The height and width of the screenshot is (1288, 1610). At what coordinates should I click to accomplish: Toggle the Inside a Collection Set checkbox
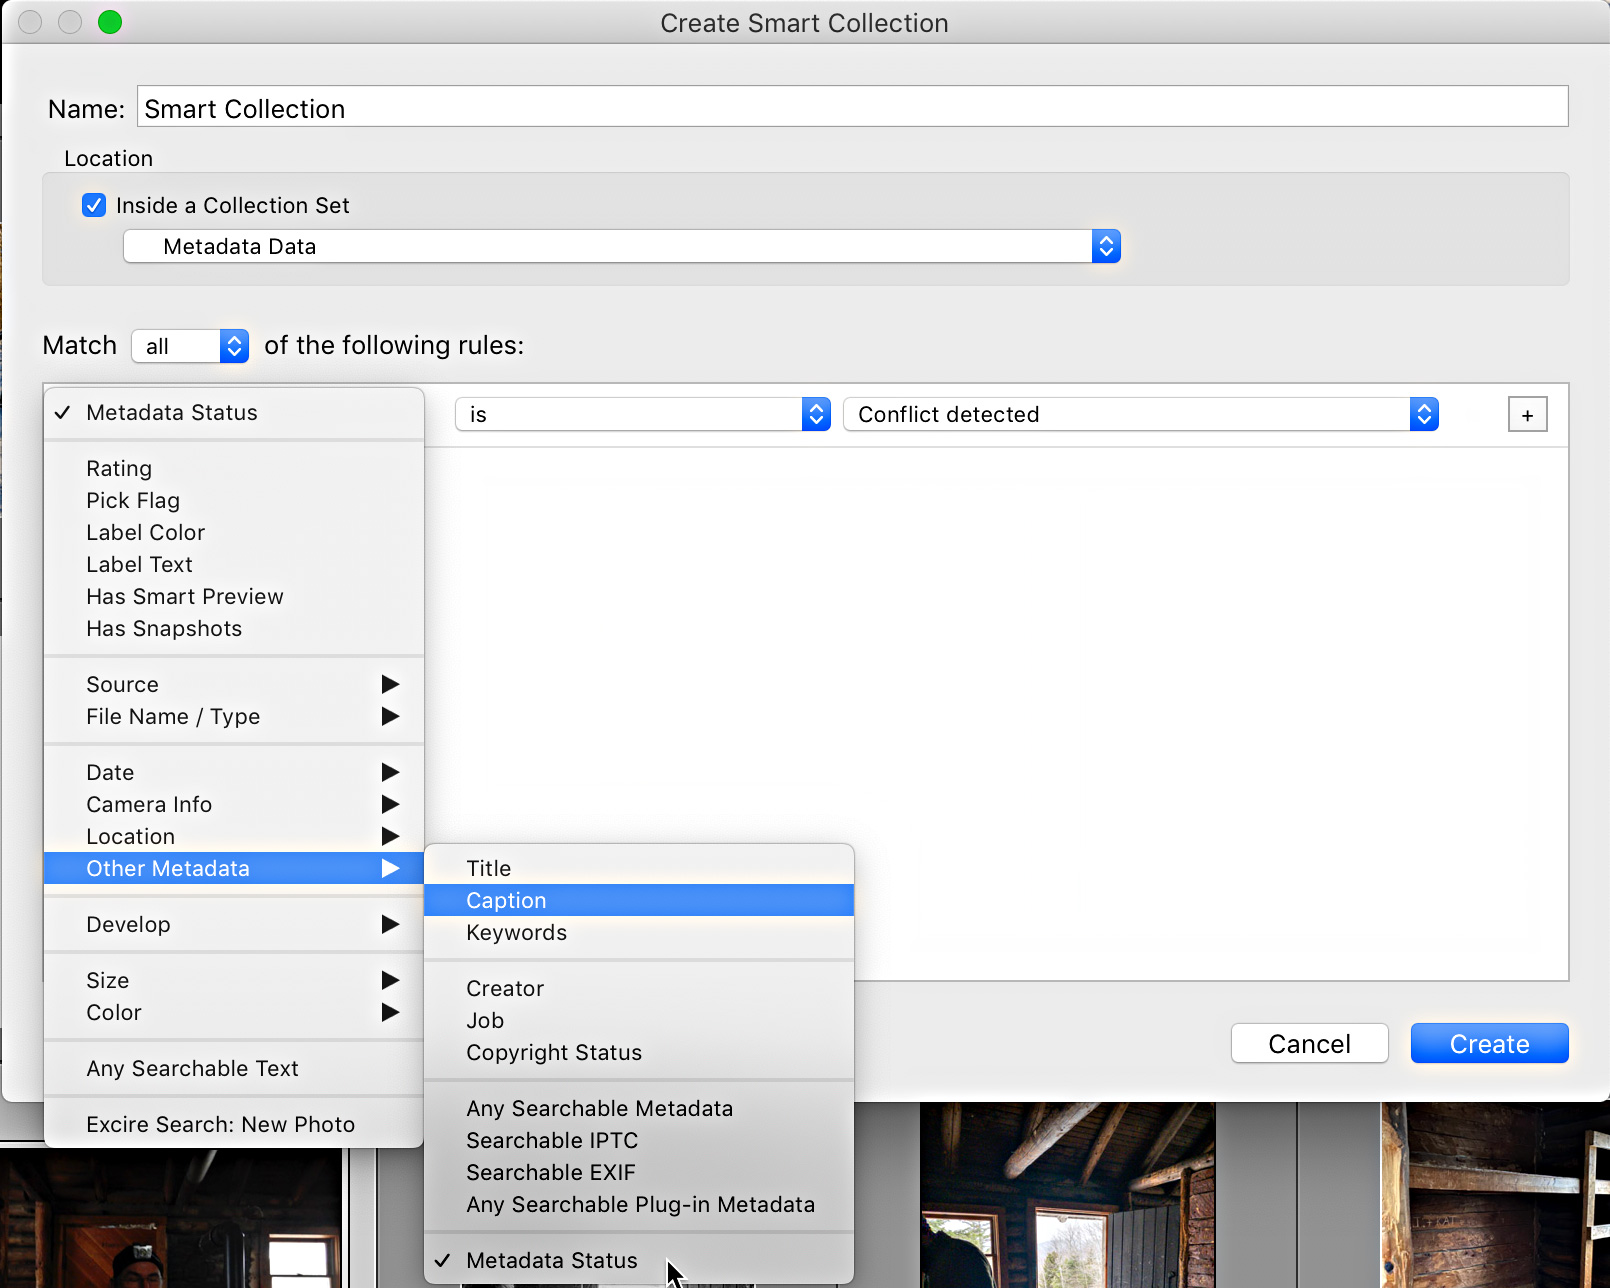(x=93, y=205)
